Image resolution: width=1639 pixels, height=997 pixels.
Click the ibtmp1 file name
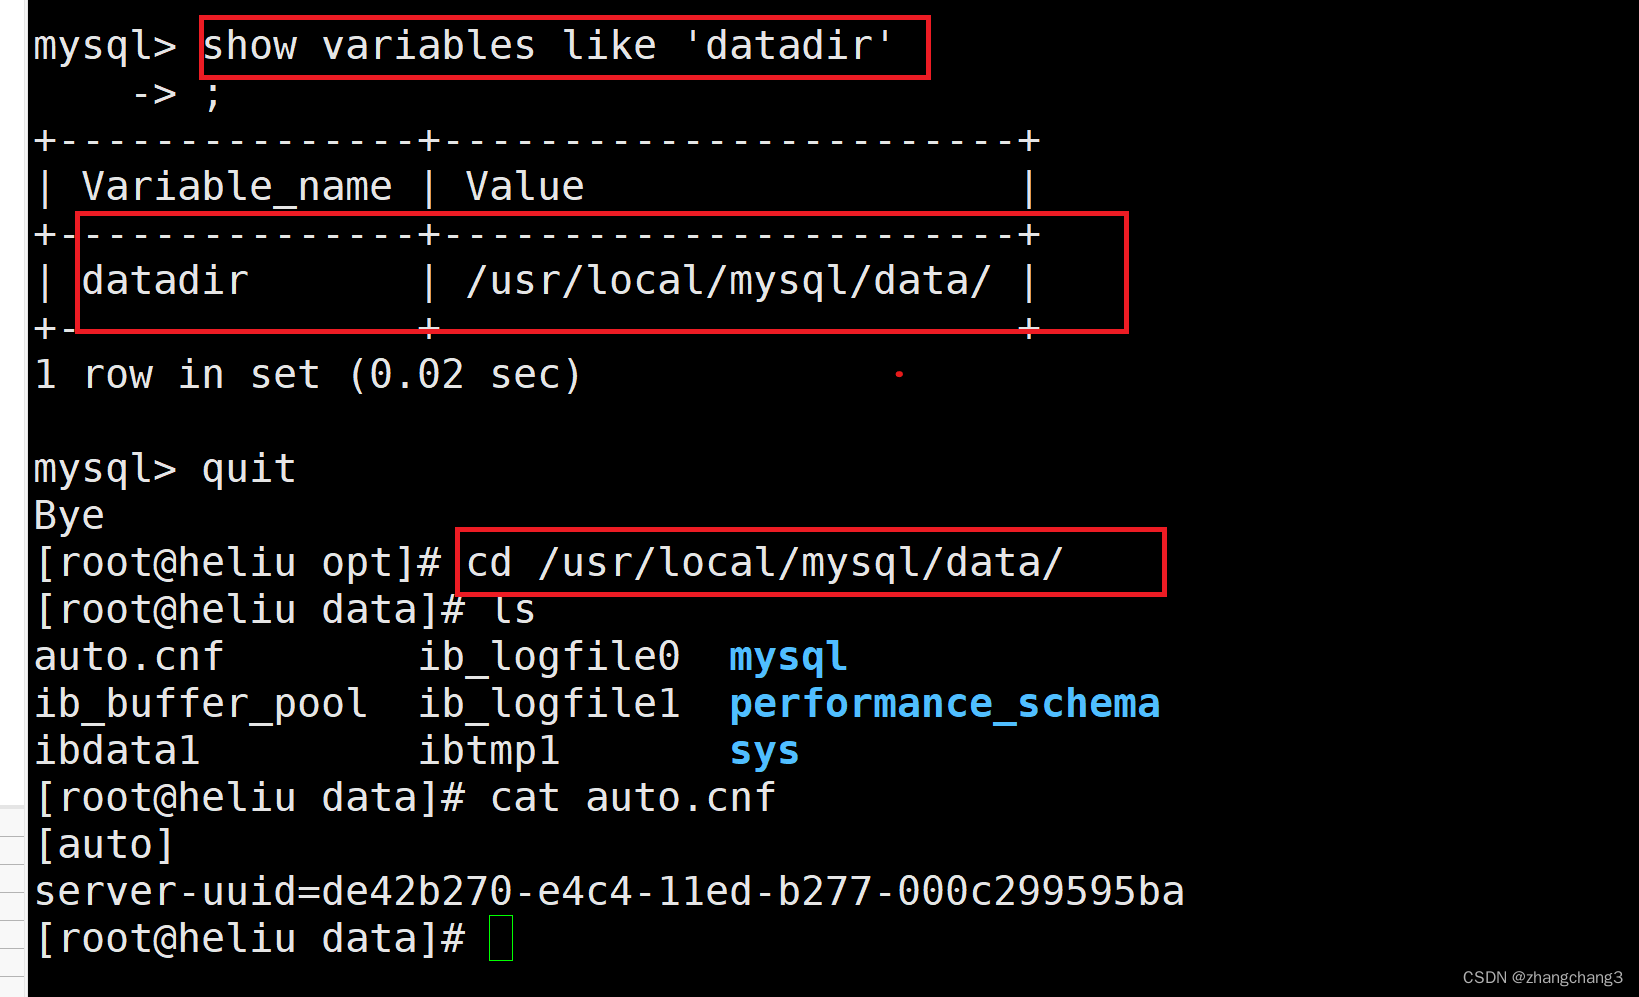click(x=489, y=751)
